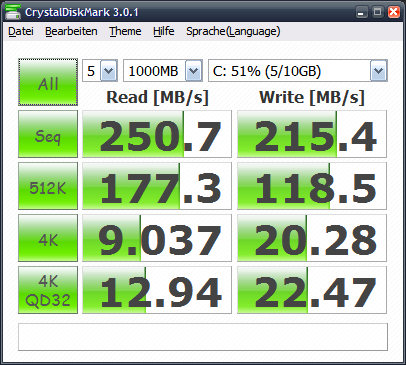Click the CrystalDiskMark title bar app icon

[x=13, y=12]
